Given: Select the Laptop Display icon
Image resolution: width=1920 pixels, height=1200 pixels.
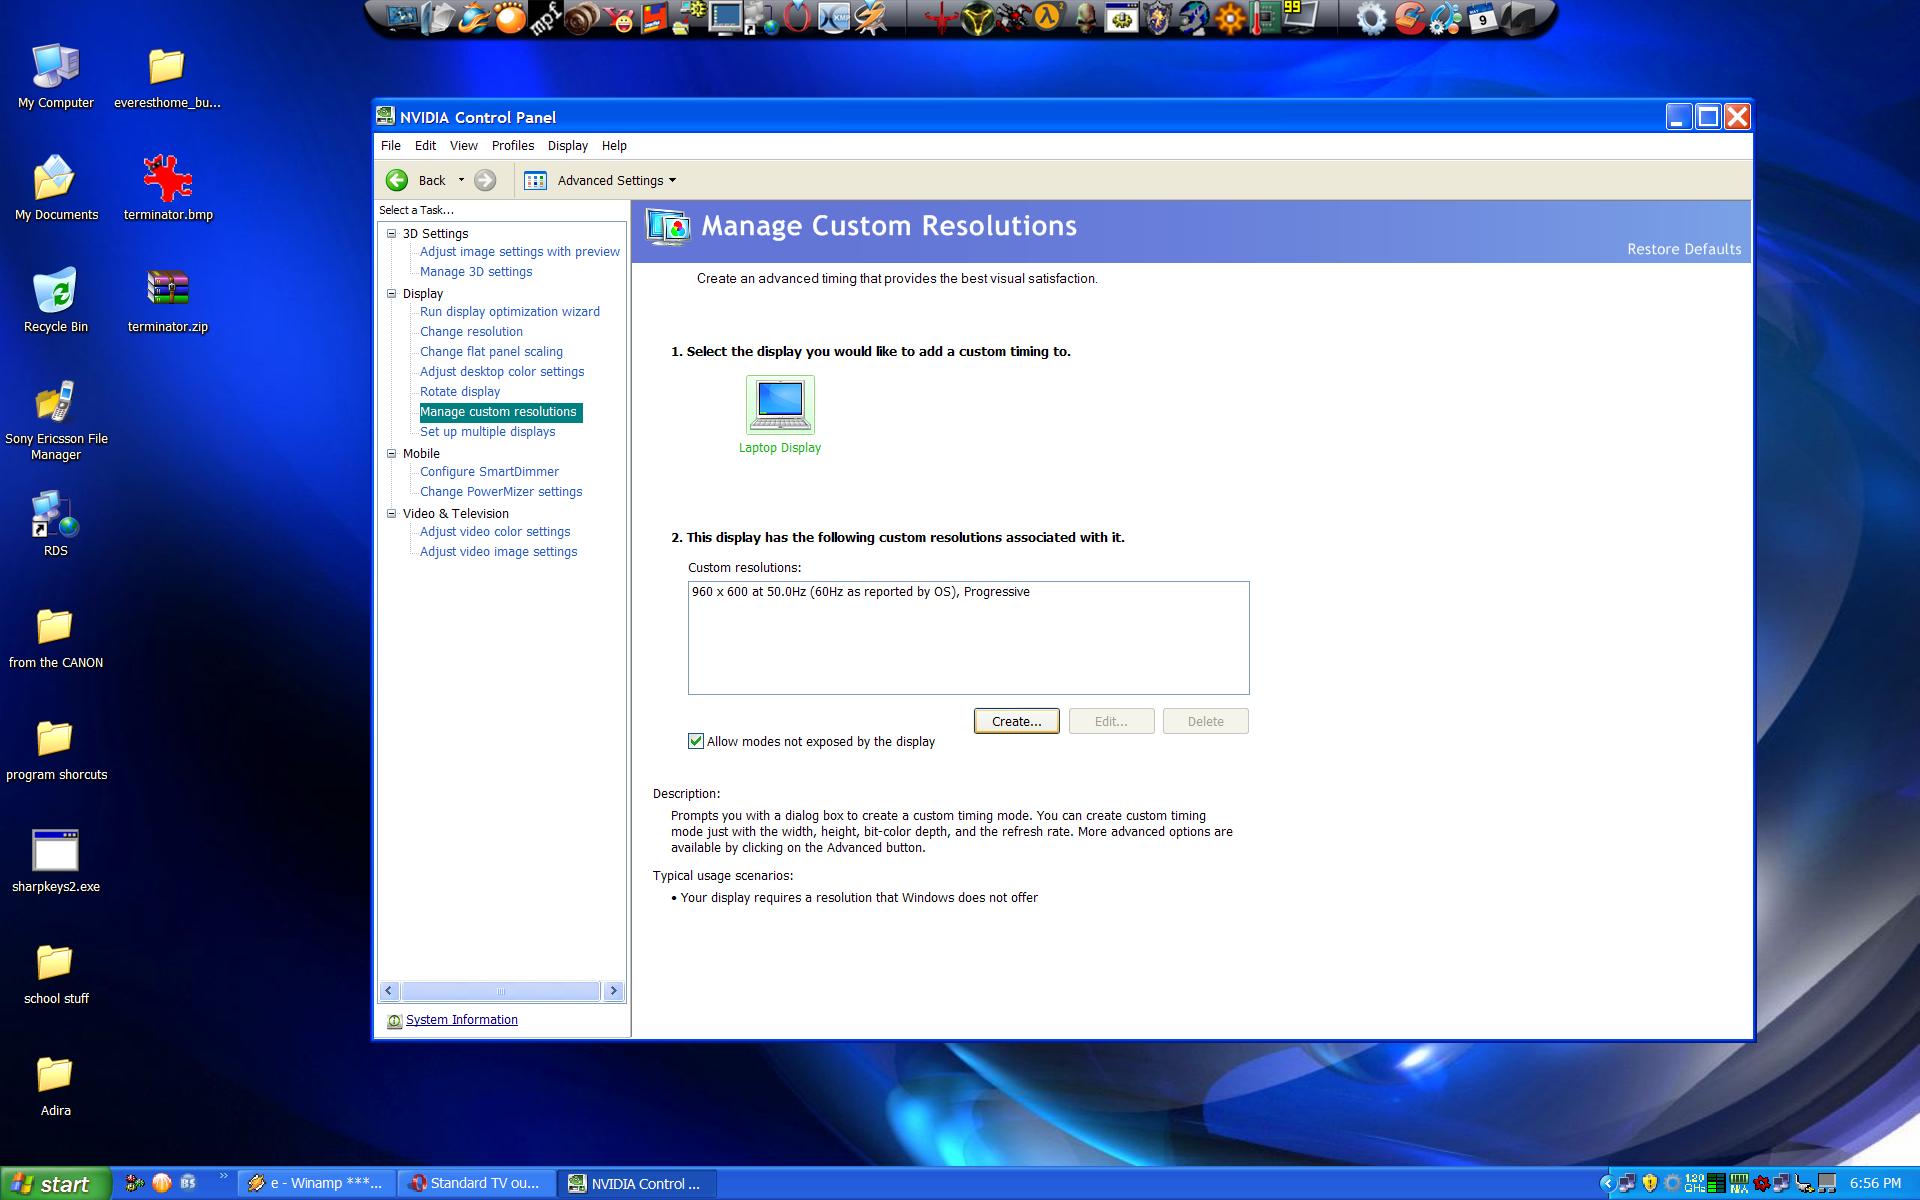Looking at the screenshot, I should tap(780, 405).
